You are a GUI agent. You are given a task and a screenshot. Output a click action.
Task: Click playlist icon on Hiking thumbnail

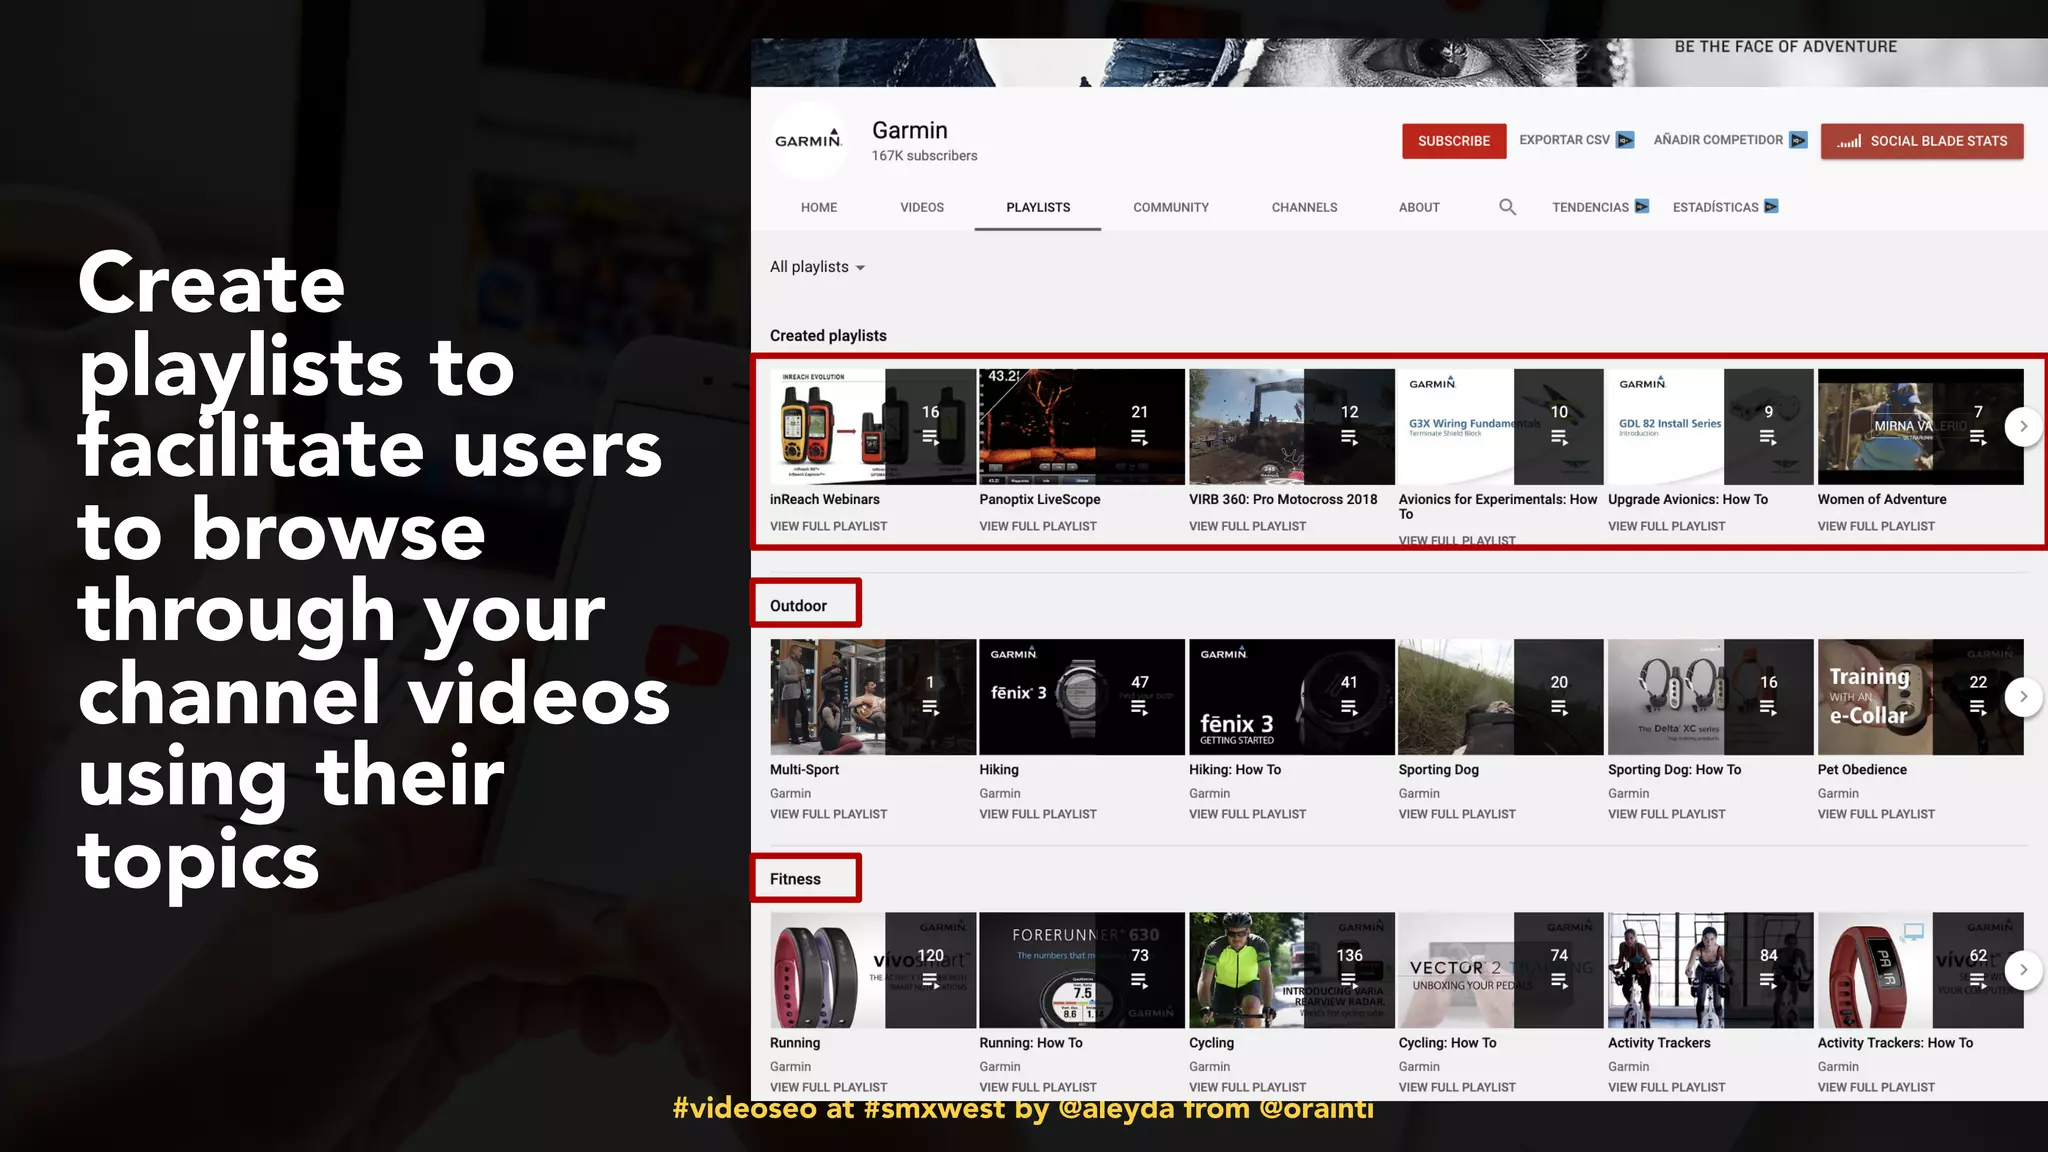pyautogui.click(x=1139, y=708)
